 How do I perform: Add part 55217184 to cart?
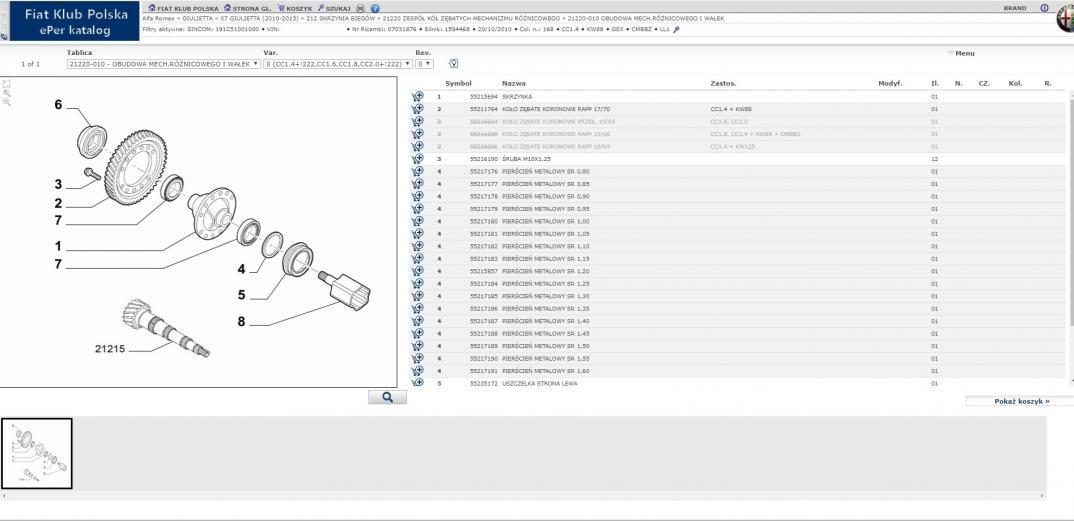pos(417,283)
